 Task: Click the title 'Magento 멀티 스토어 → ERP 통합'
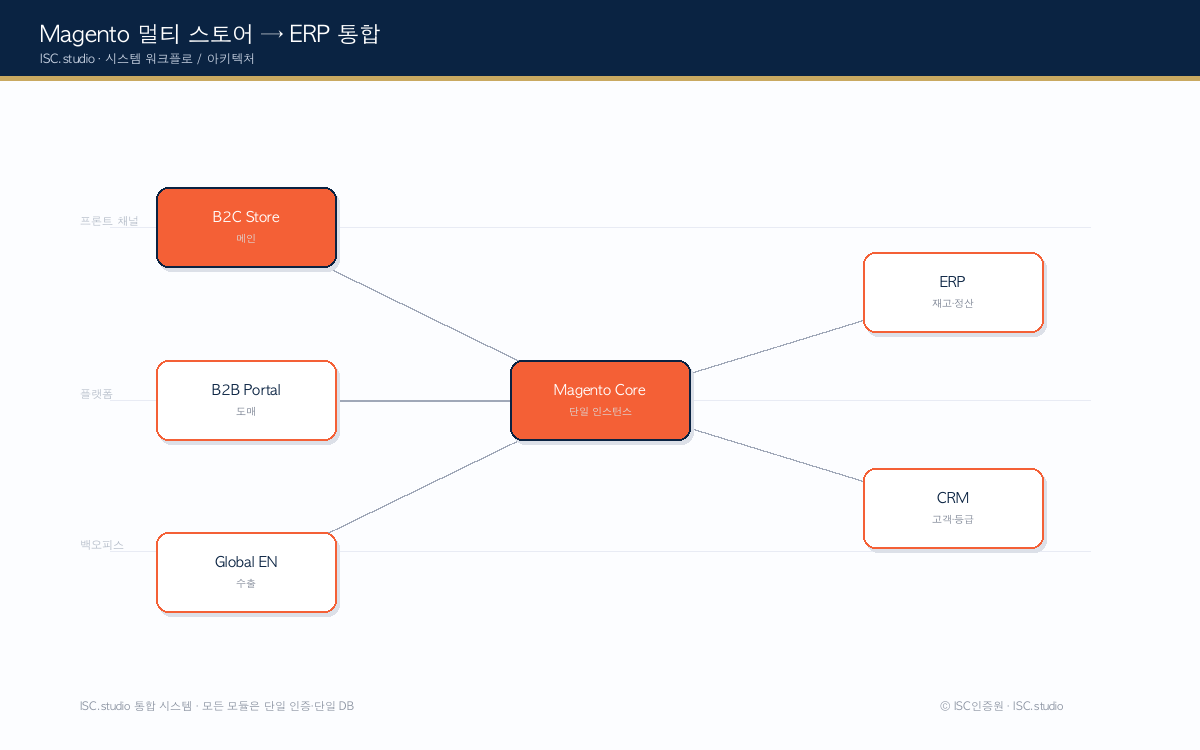210,34
